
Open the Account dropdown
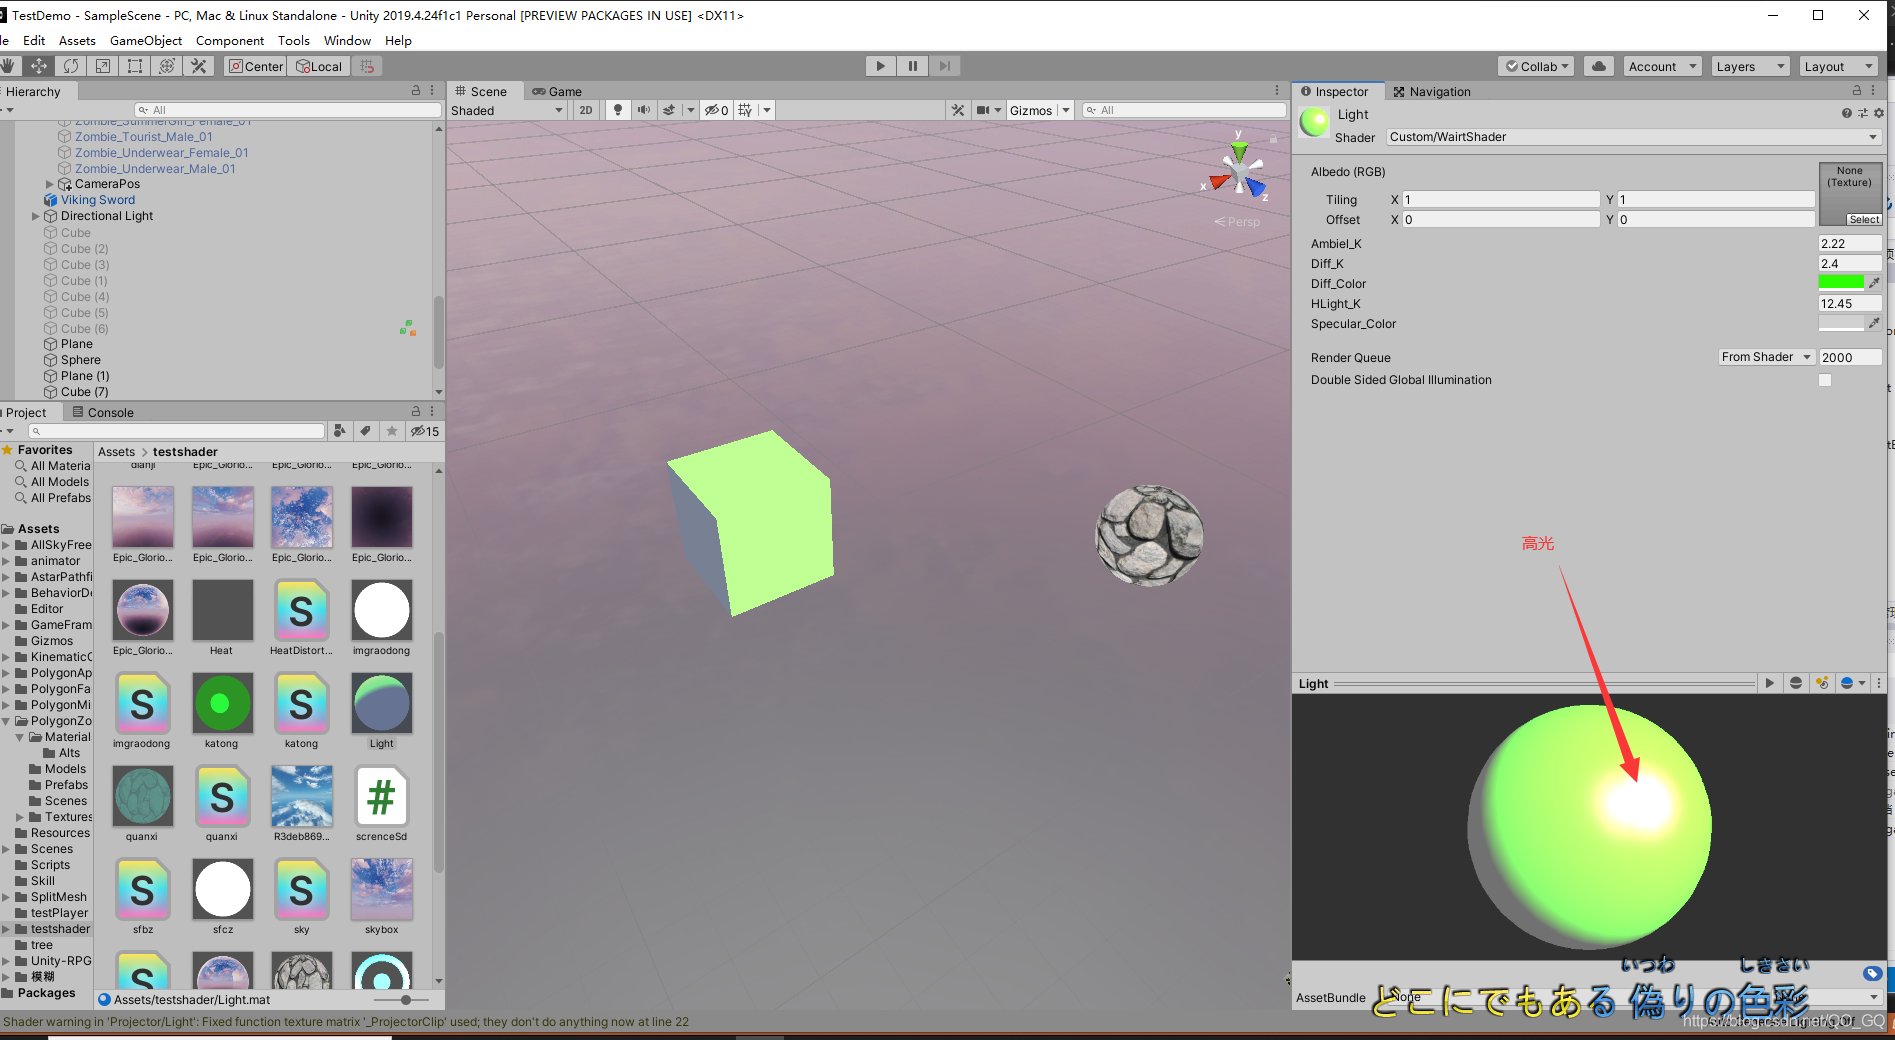pyautogui.click(x=1662, y=66)
